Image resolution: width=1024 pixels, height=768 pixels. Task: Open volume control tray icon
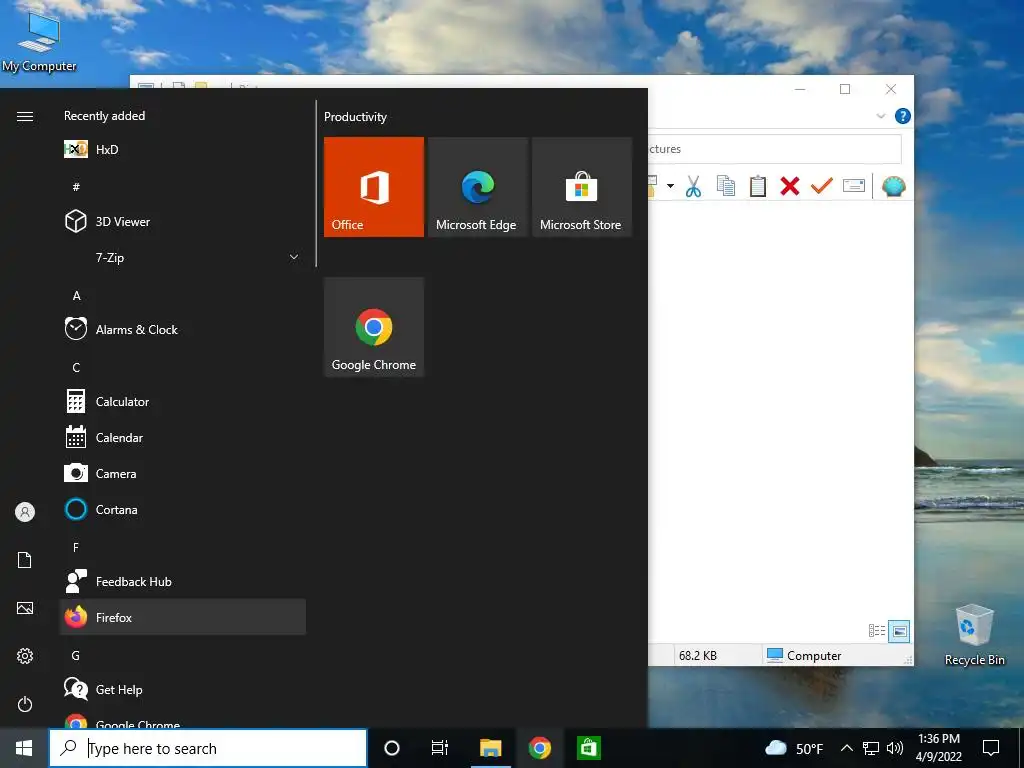pos(895,748)
